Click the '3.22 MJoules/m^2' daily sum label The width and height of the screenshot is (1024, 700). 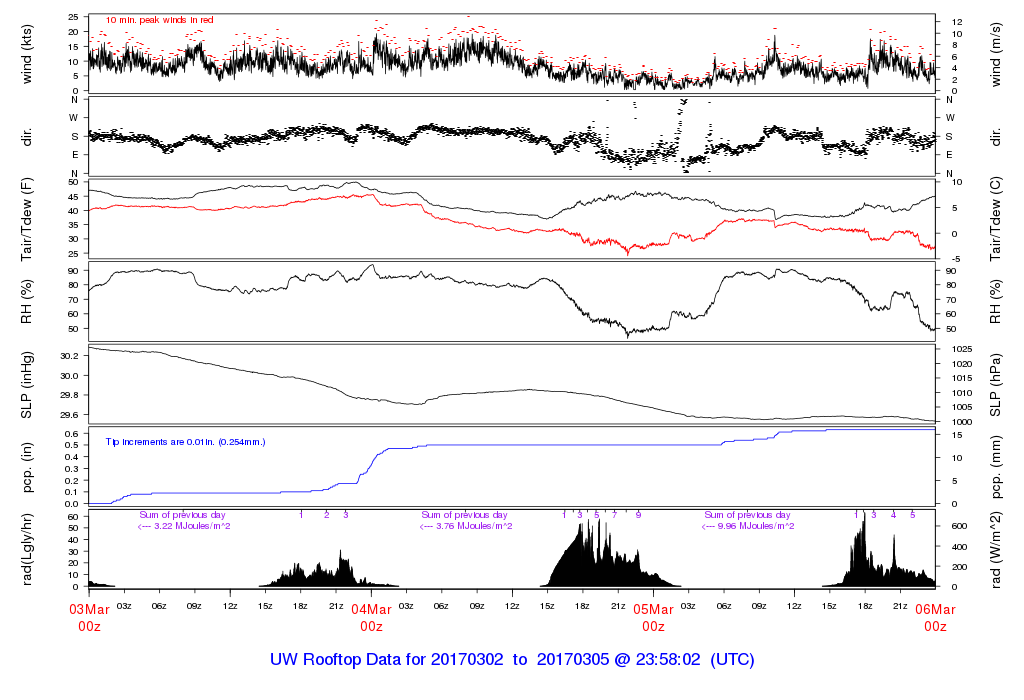192,526
